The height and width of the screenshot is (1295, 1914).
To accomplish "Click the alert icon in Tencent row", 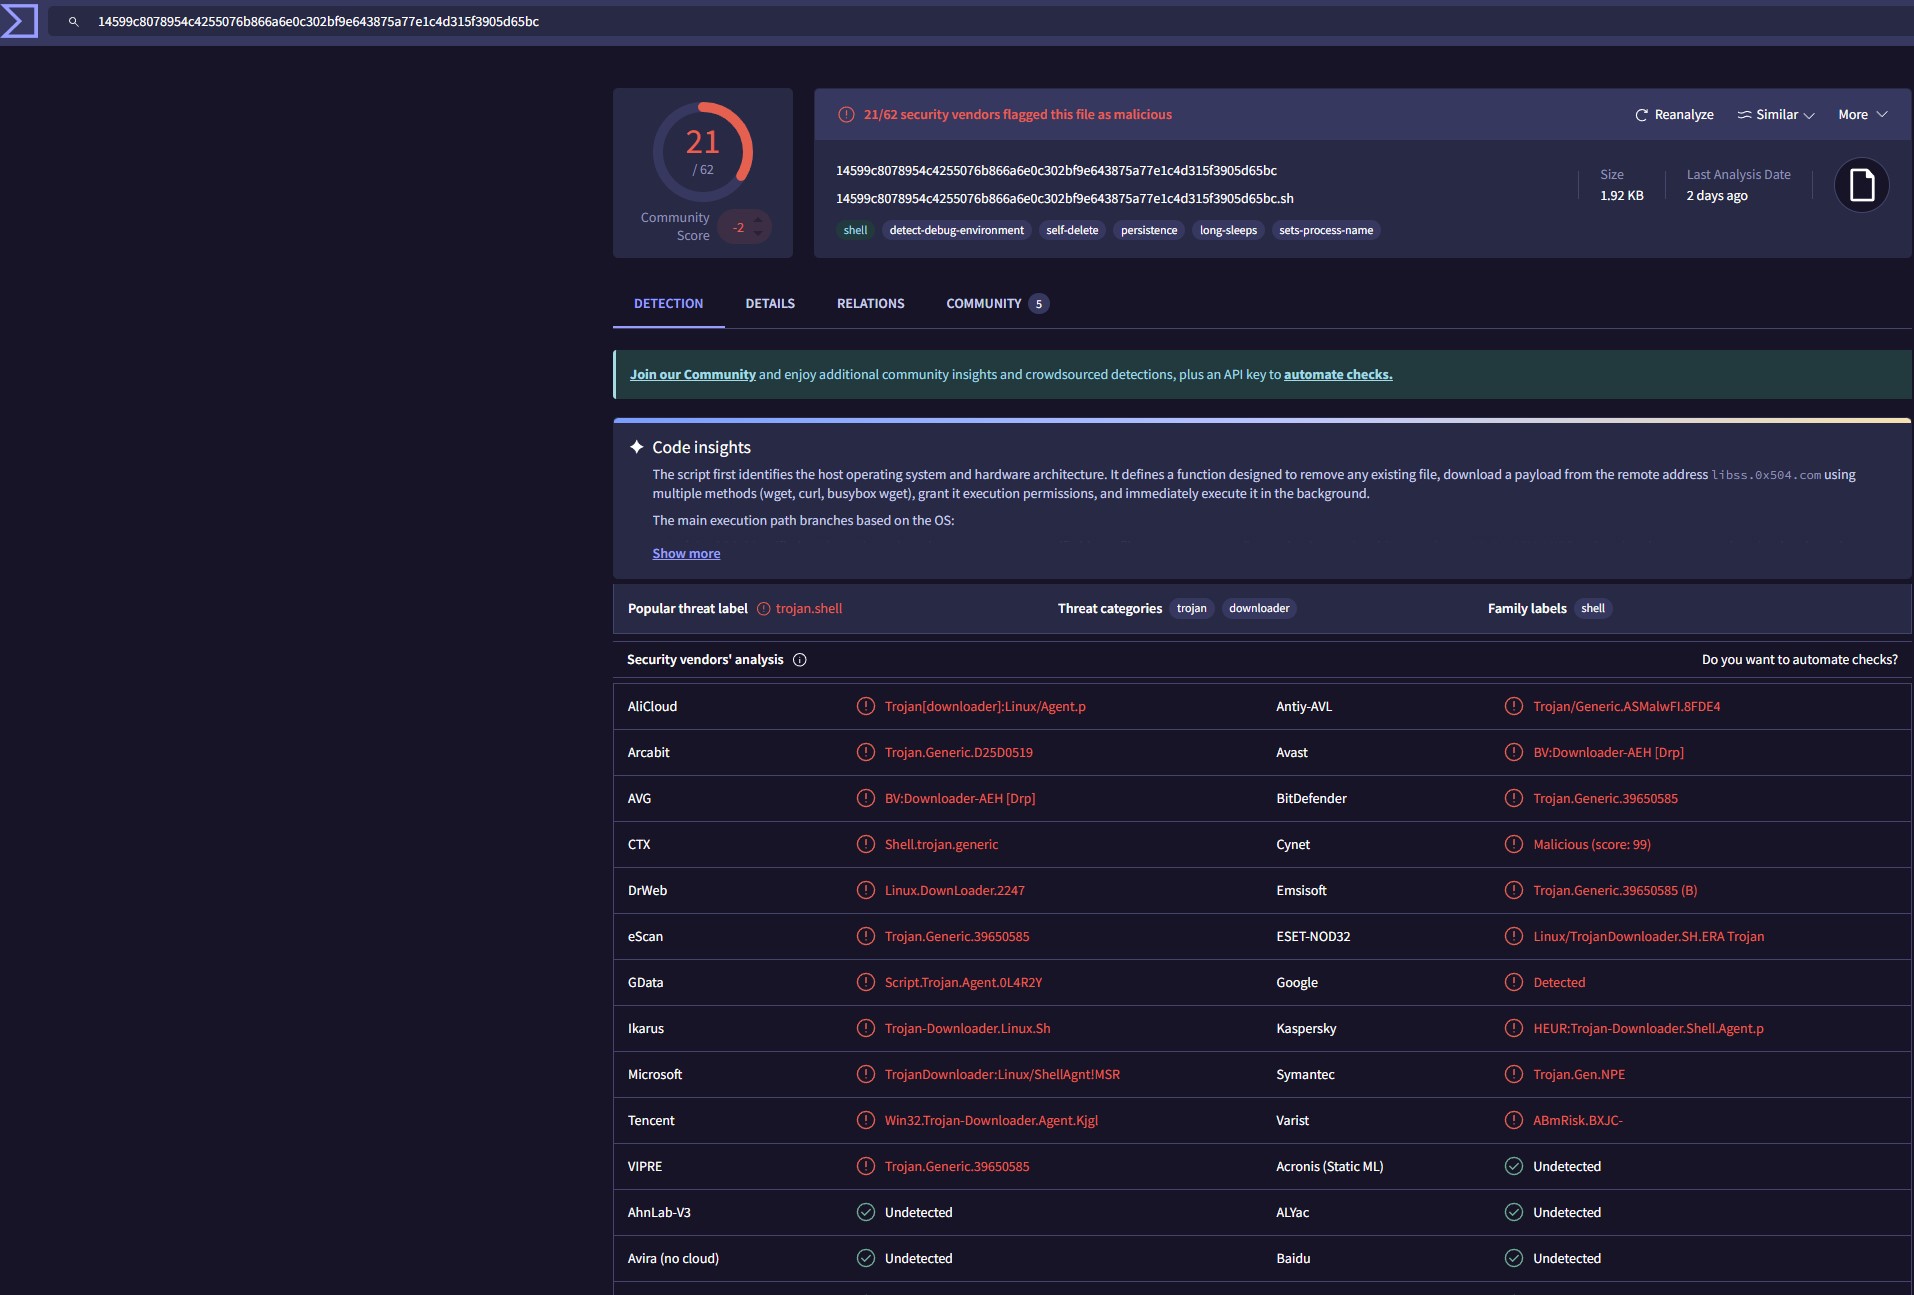I will [866, 1120].
